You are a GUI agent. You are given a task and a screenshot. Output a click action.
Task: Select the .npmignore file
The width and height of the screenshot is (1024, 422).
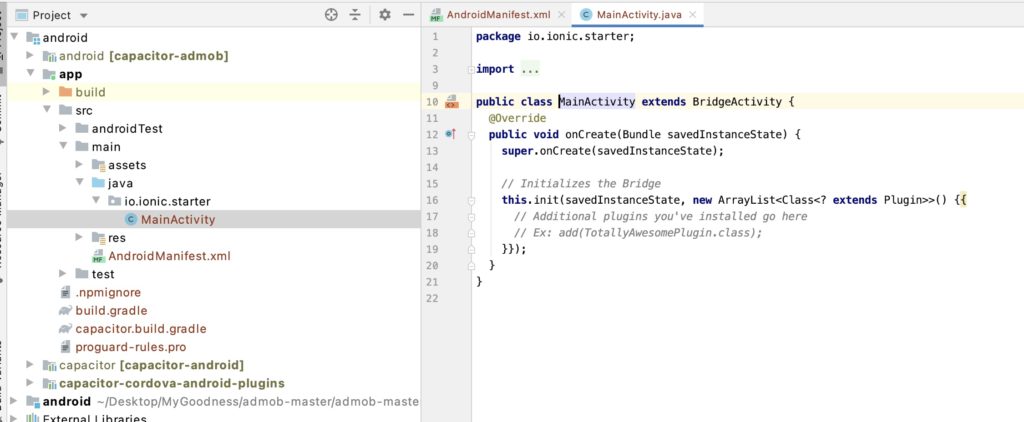[108, 293]
